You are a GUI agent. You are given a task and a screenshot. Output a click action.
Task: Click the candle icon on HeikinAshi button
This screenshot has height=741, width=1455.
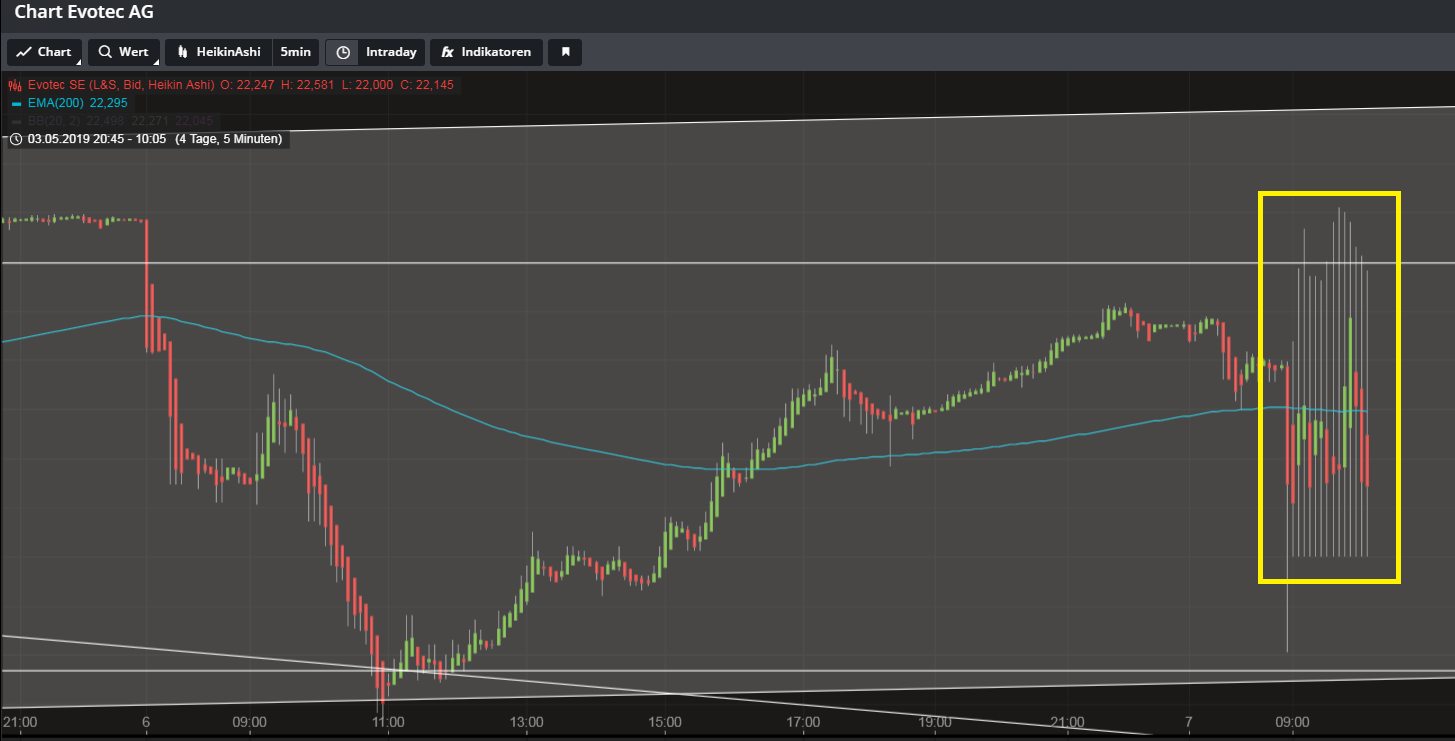(183, 52)
